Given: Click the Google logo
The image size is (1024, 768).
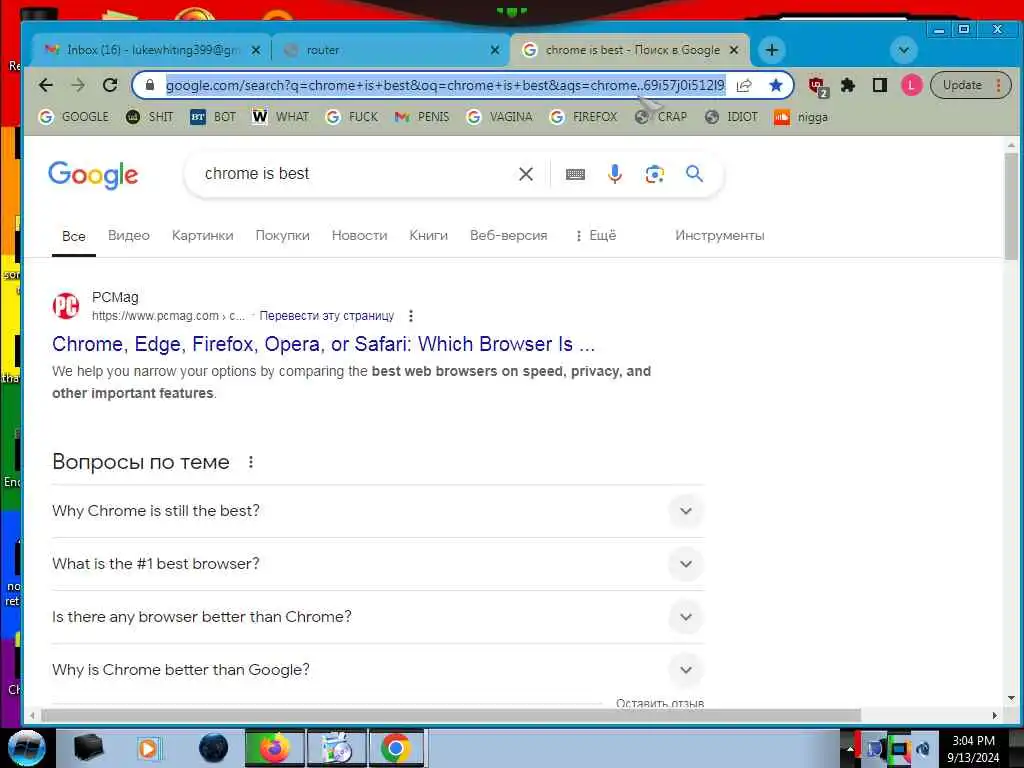Looking at the screenshot, I should [x=93, y=174].
